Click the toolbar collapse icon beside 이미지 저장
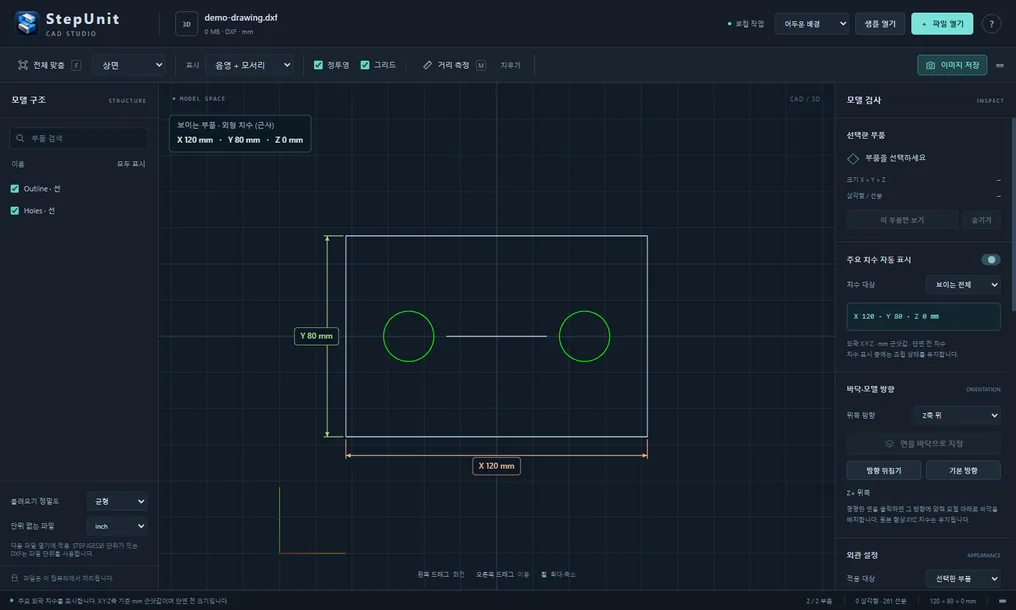 (x=1000, y=65)
